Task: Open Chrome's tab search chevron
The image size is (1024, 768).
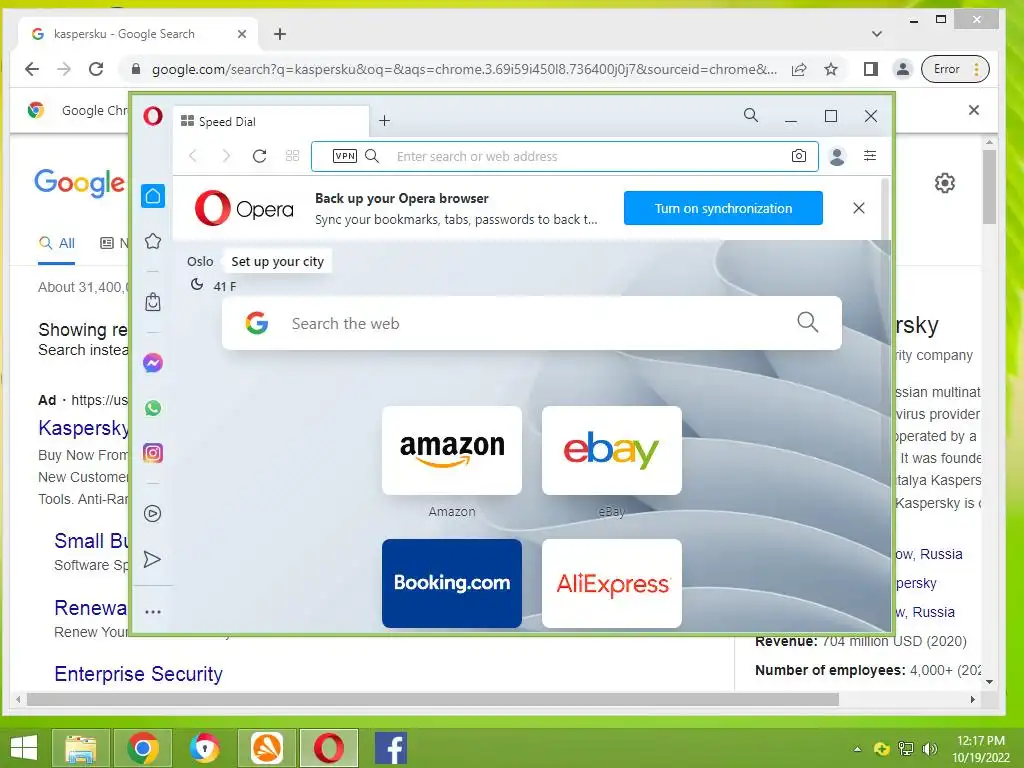Action: 877,34
